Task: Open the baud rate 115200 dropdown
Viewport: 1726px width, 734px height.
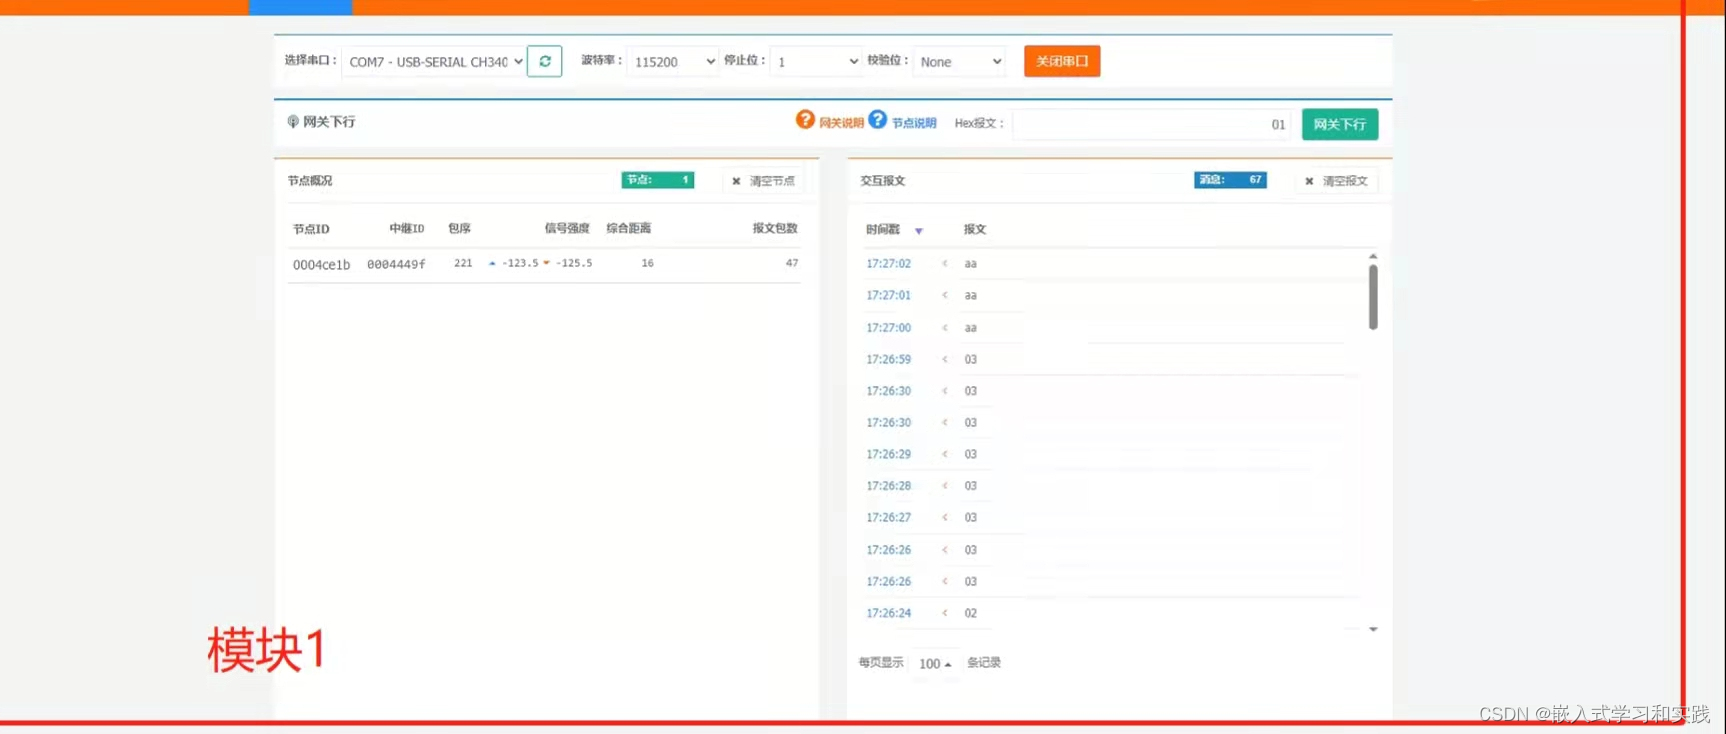Action: [673, 62]
